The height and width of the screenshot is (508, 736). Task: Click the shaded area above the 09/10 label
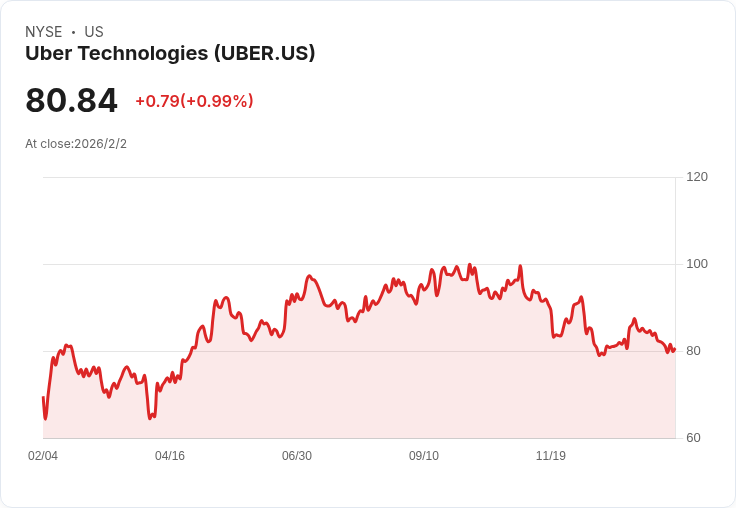click(x=424, y=380)
